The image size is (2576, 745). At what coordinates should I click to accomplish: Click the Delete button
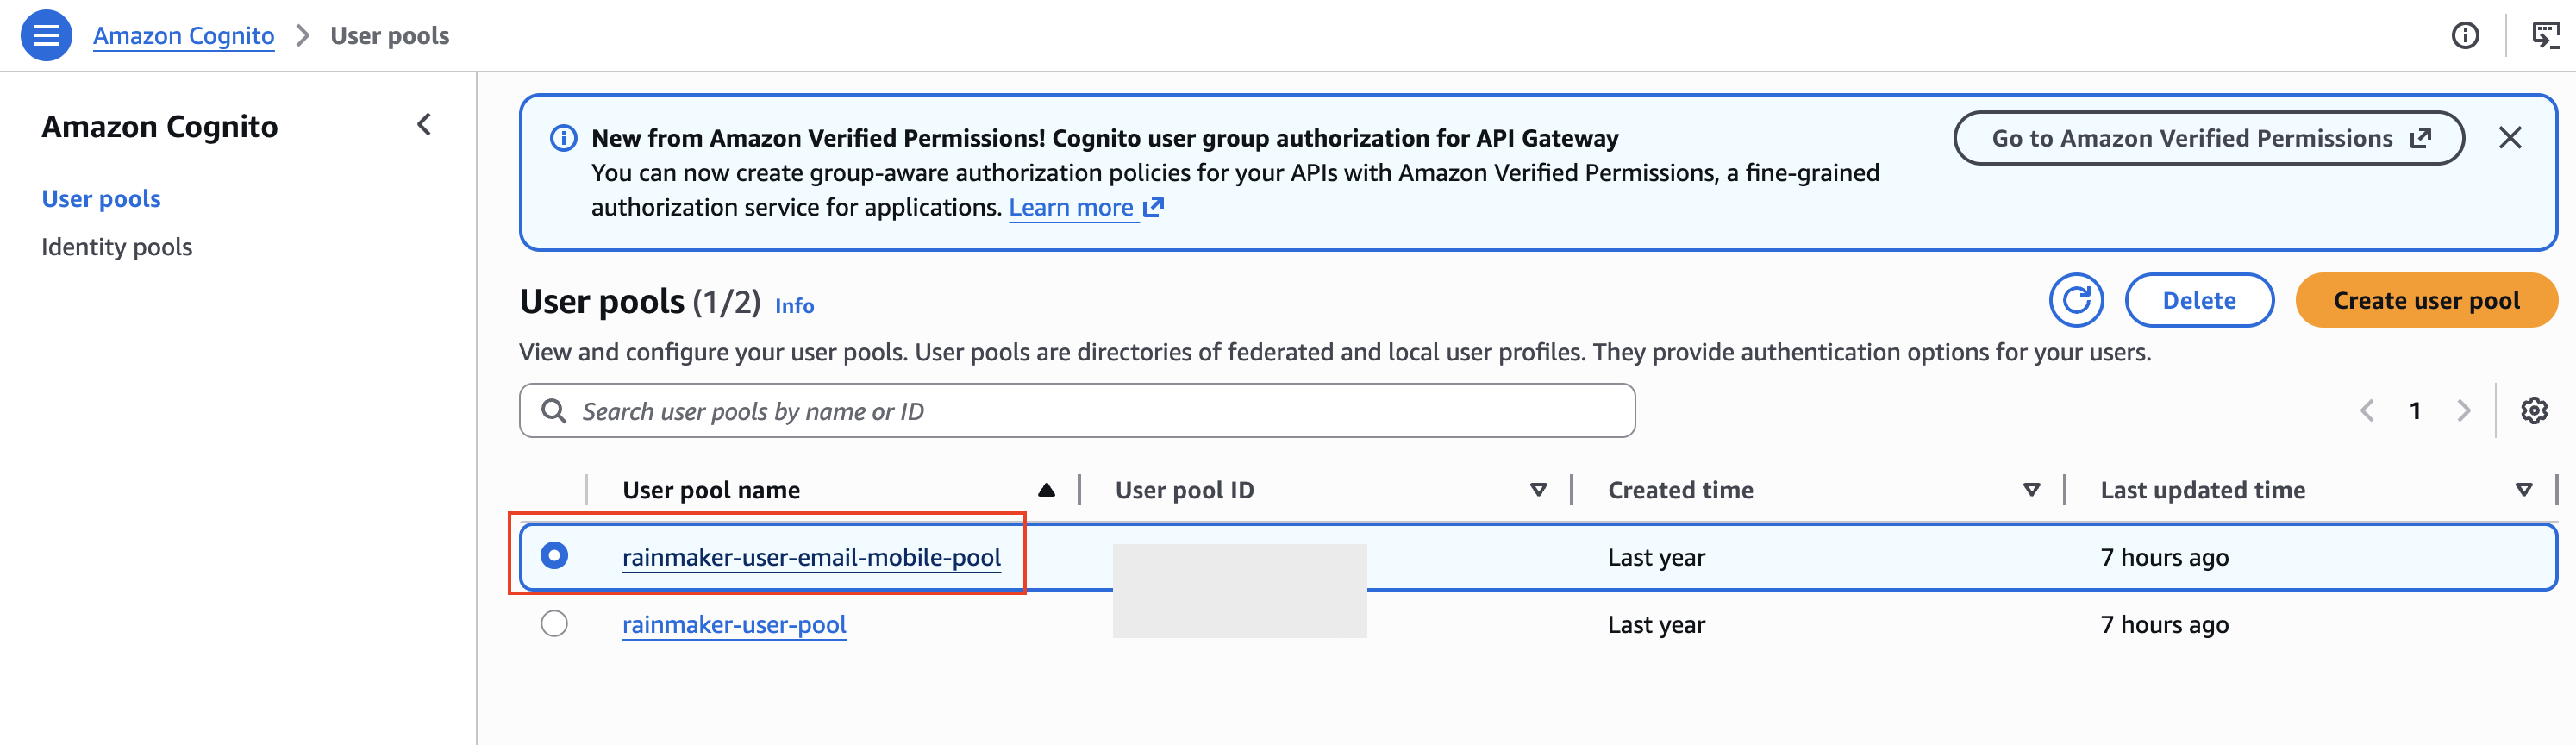coord(2199,300)
